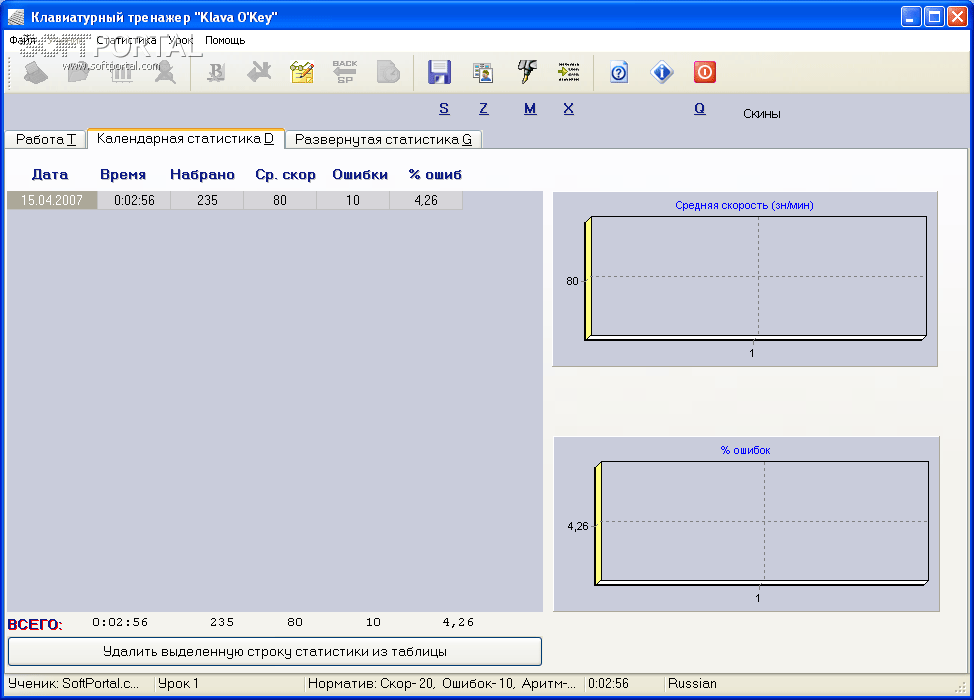Click the grayed letter B toolbar icon
The image size is (974, 700).
click(x=216, y=73)
